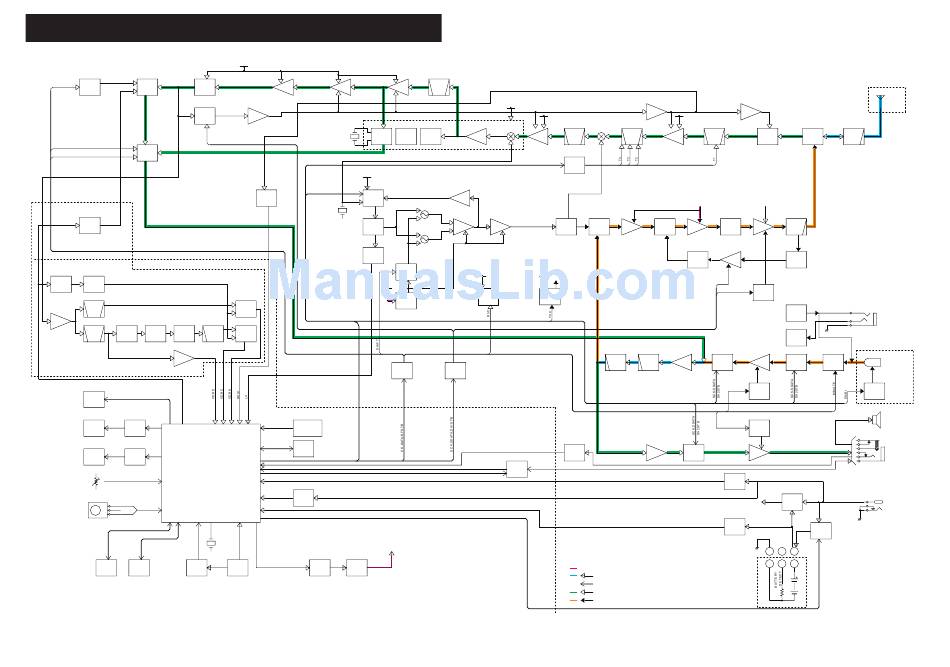
Task: Click the black title banner at the top
Action: [233, 28]
